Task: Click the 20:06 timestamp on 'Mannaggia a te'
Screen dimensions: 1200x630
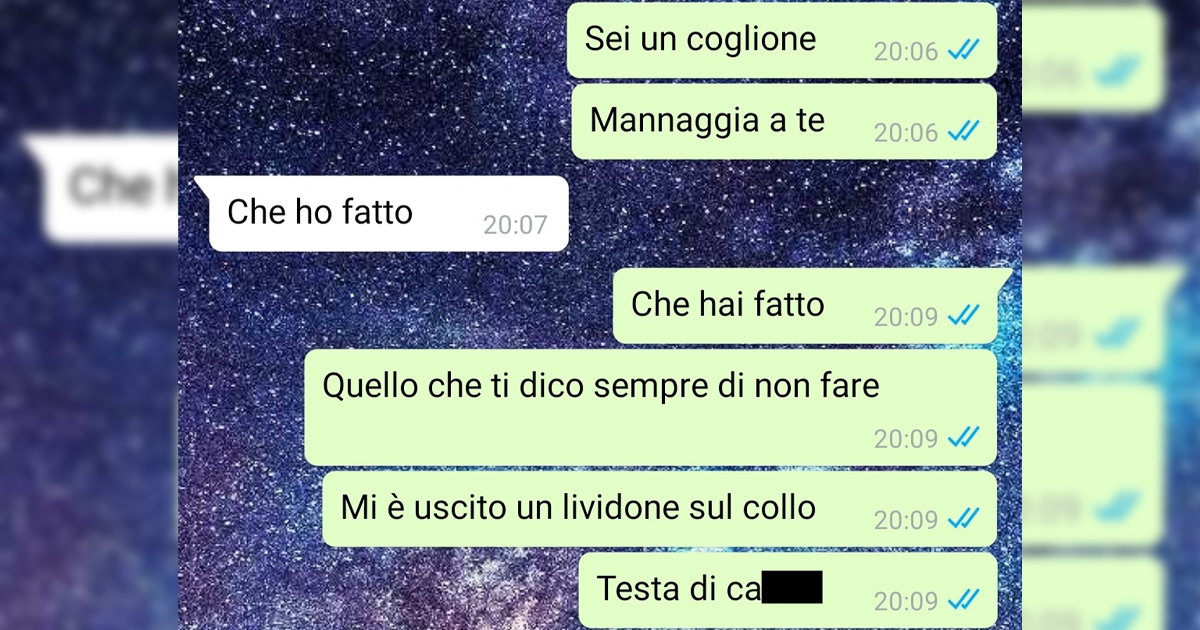Action: coord(906,132)
